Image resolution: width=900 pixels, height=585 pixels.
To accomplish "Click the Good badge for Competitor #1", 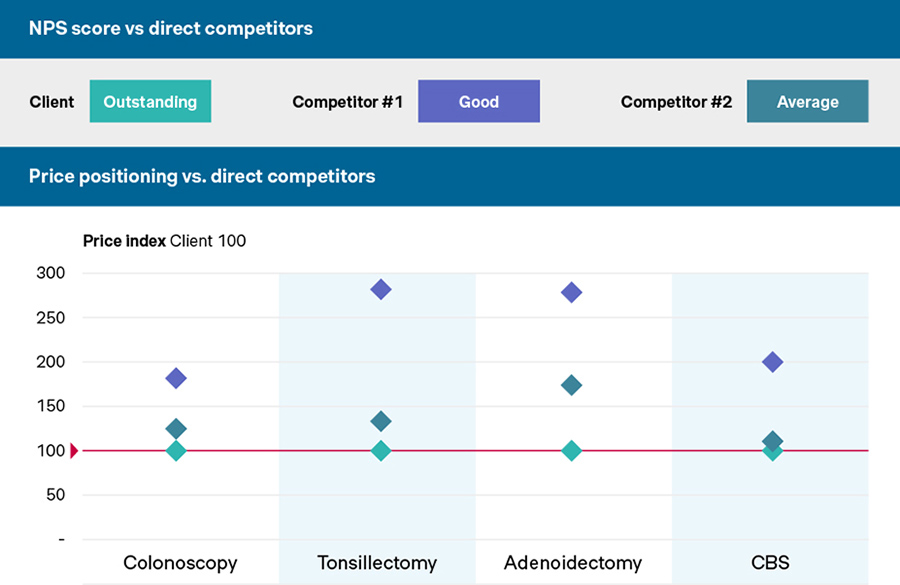I will point(478,102).
